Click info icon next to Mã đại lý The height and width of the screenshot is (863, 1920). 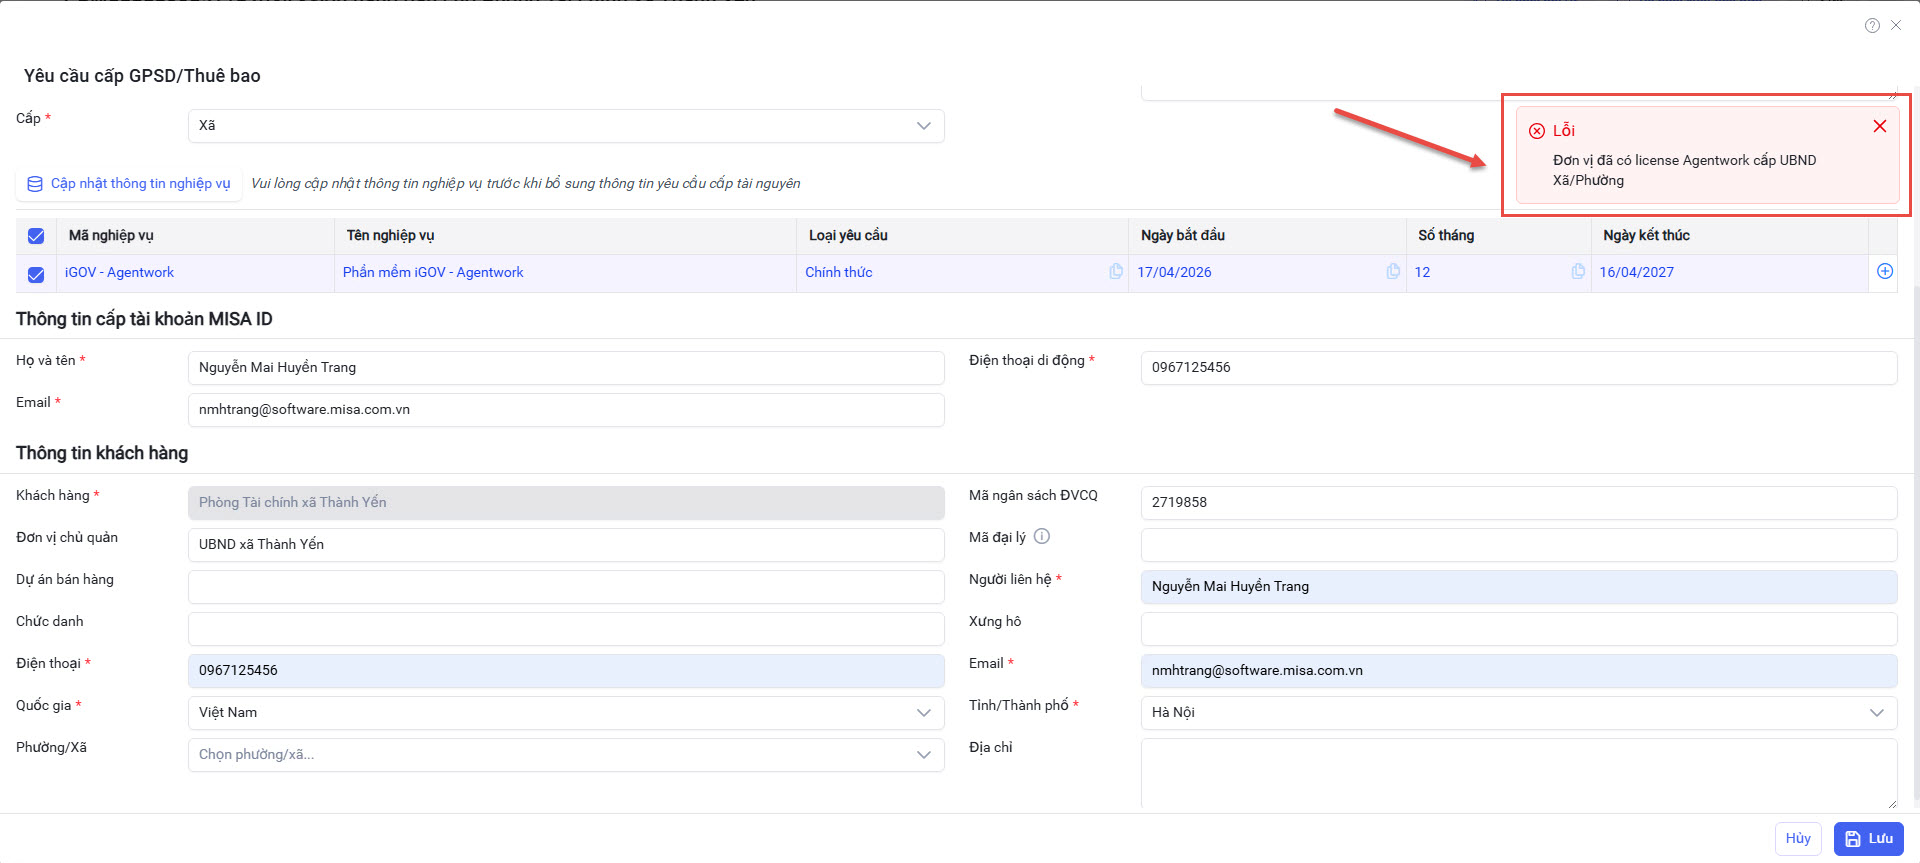tap(1041, 537)
